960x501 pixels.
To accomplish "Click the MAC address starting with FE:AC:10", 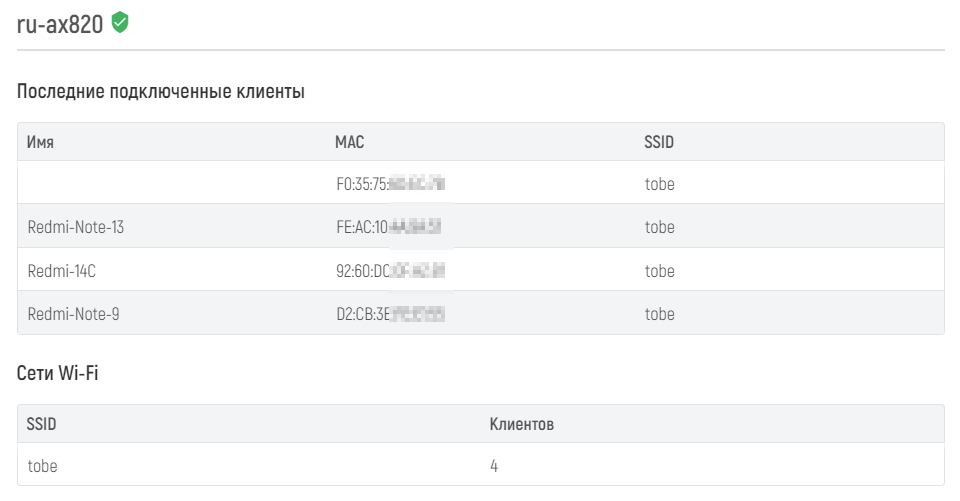I will point(389,227).
